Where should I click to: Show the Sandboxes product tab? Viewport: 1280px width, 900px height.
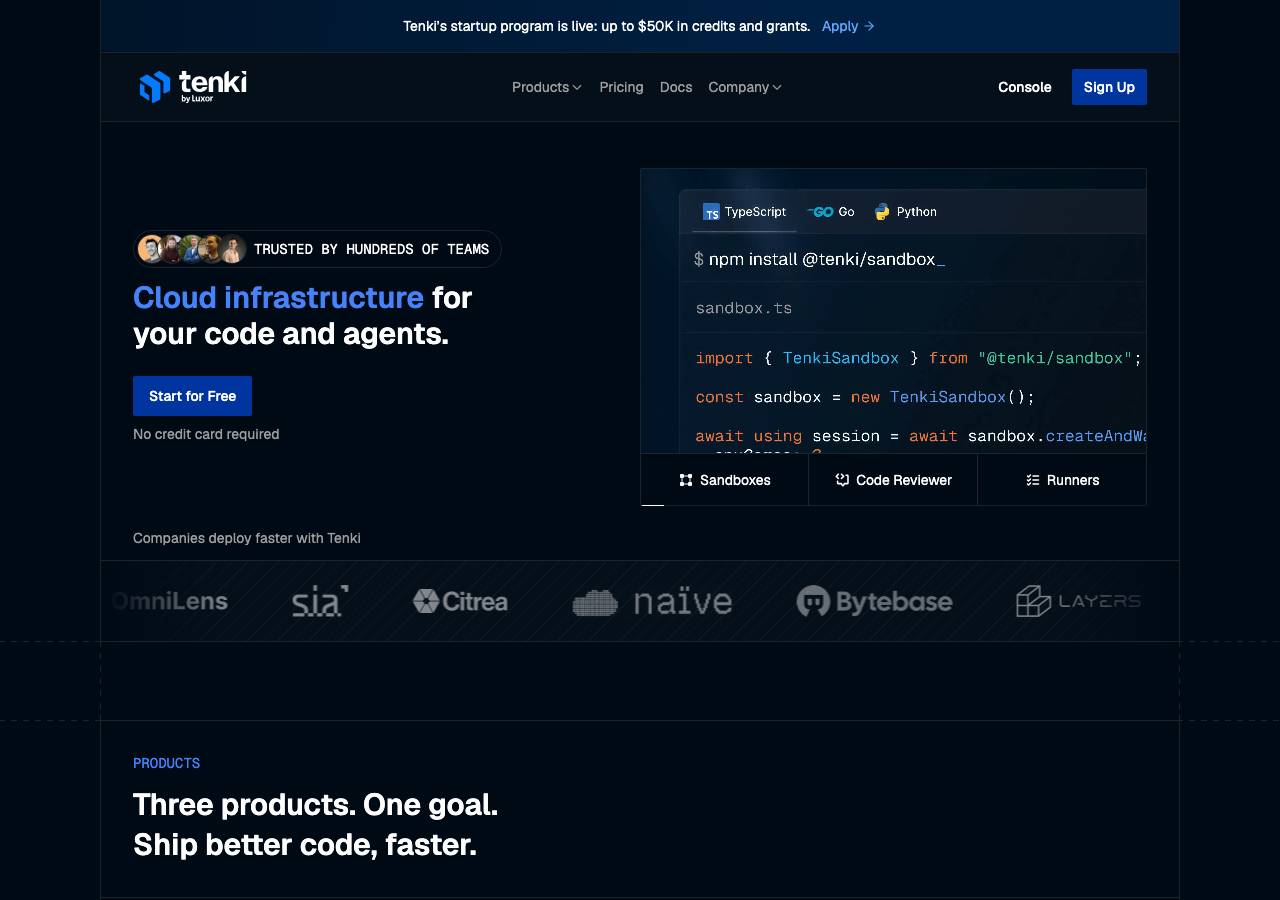(725, 480)
